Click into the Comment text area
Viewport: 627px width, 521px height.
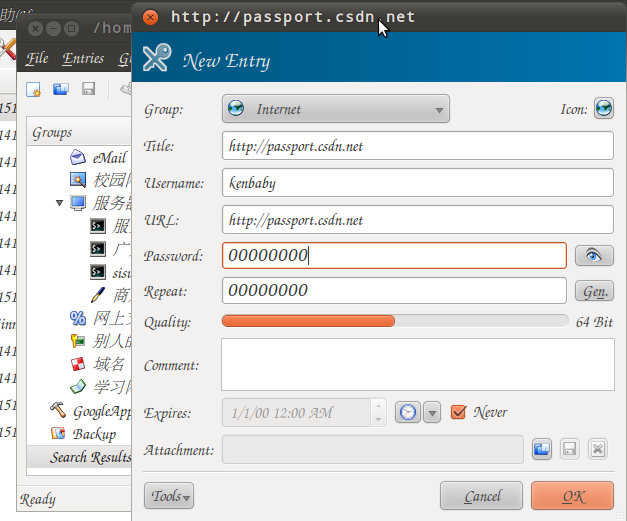418,364
